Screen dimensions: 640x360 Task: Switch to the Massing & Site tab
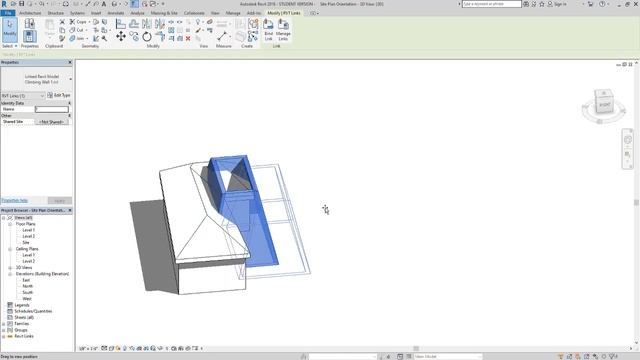pyautogui.click(x=164, y=13)
